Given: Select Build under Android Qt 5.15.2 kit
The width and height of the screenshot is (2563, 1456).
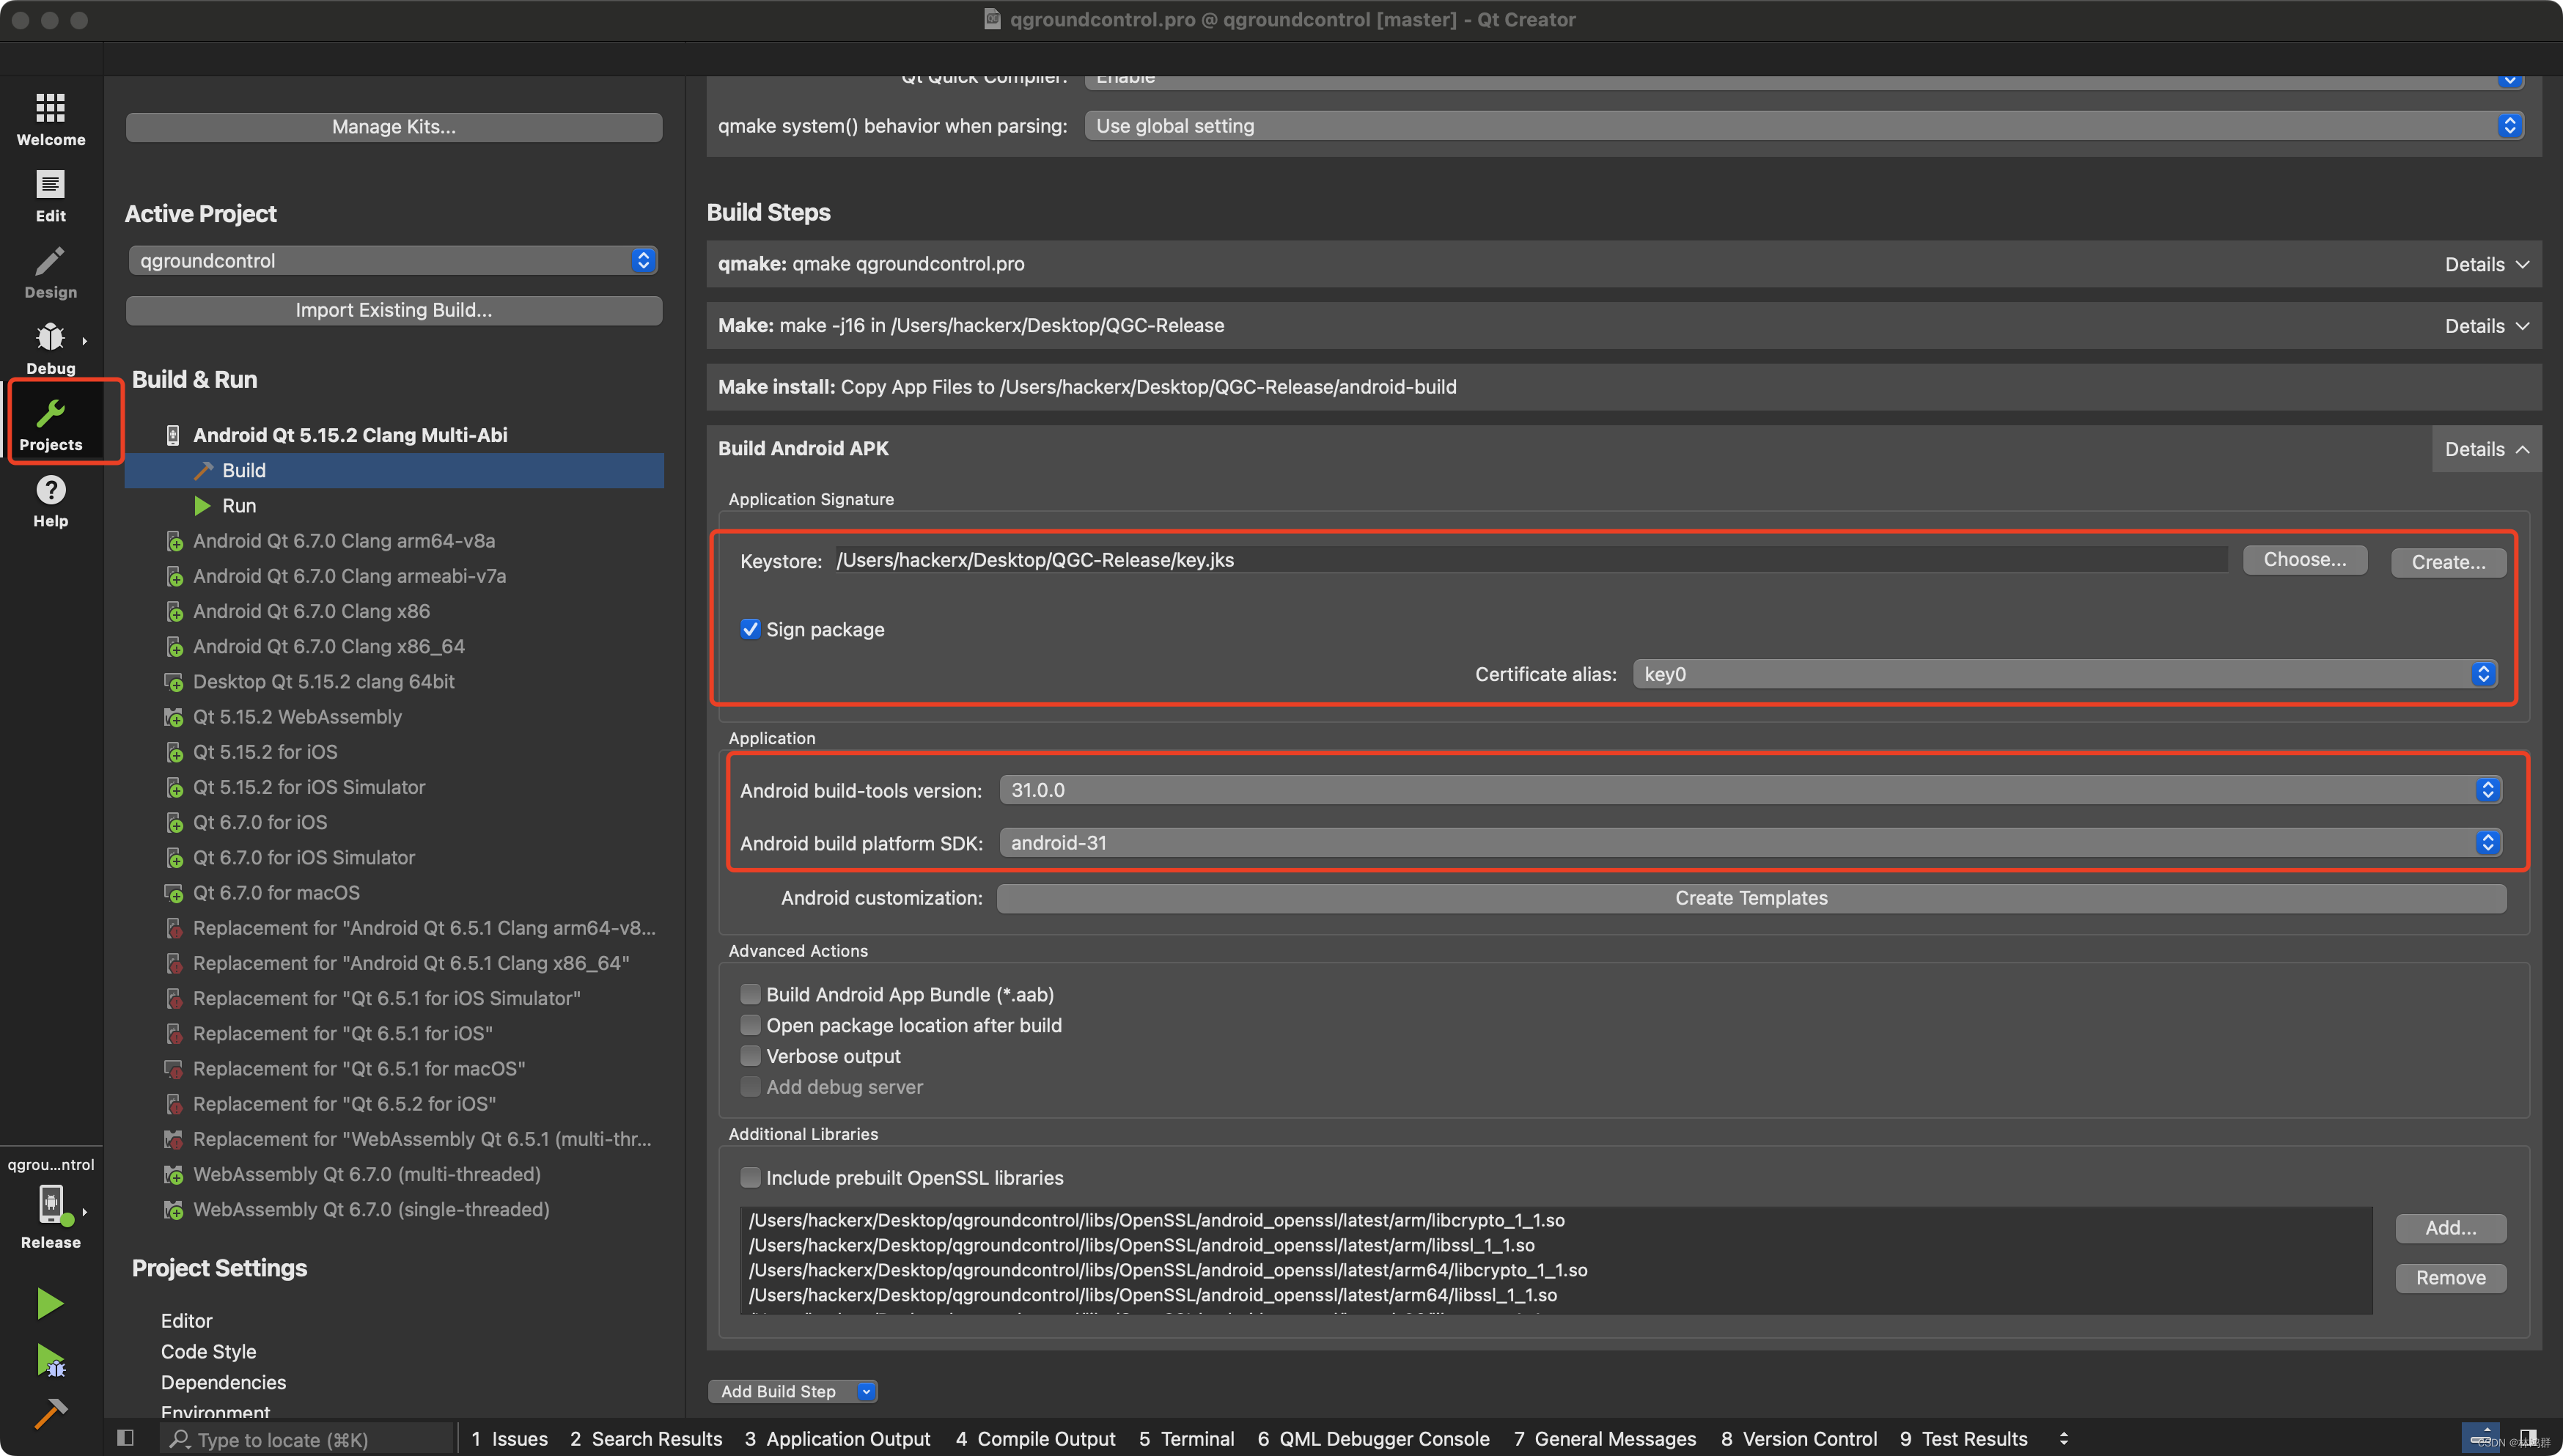Looking at the screenshot, I should click(394, 470).
